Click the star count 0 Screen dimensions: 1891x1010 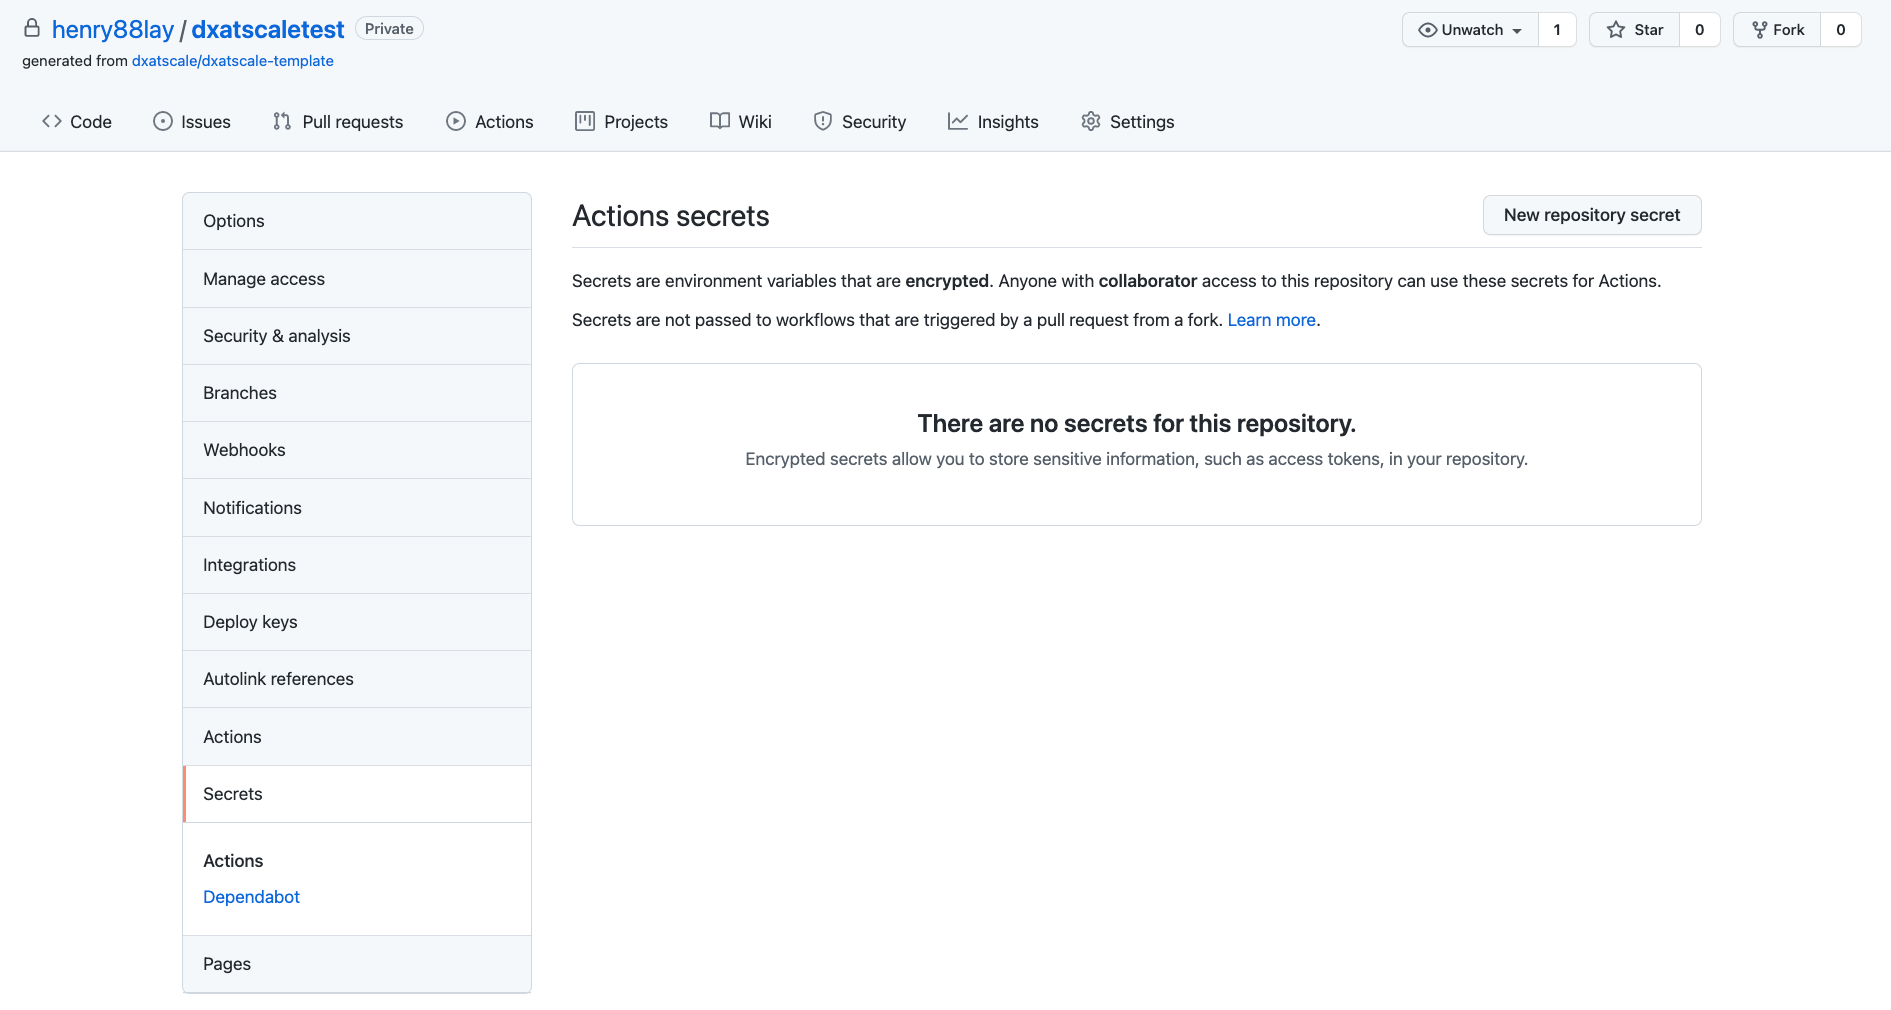coord(1699,30)
